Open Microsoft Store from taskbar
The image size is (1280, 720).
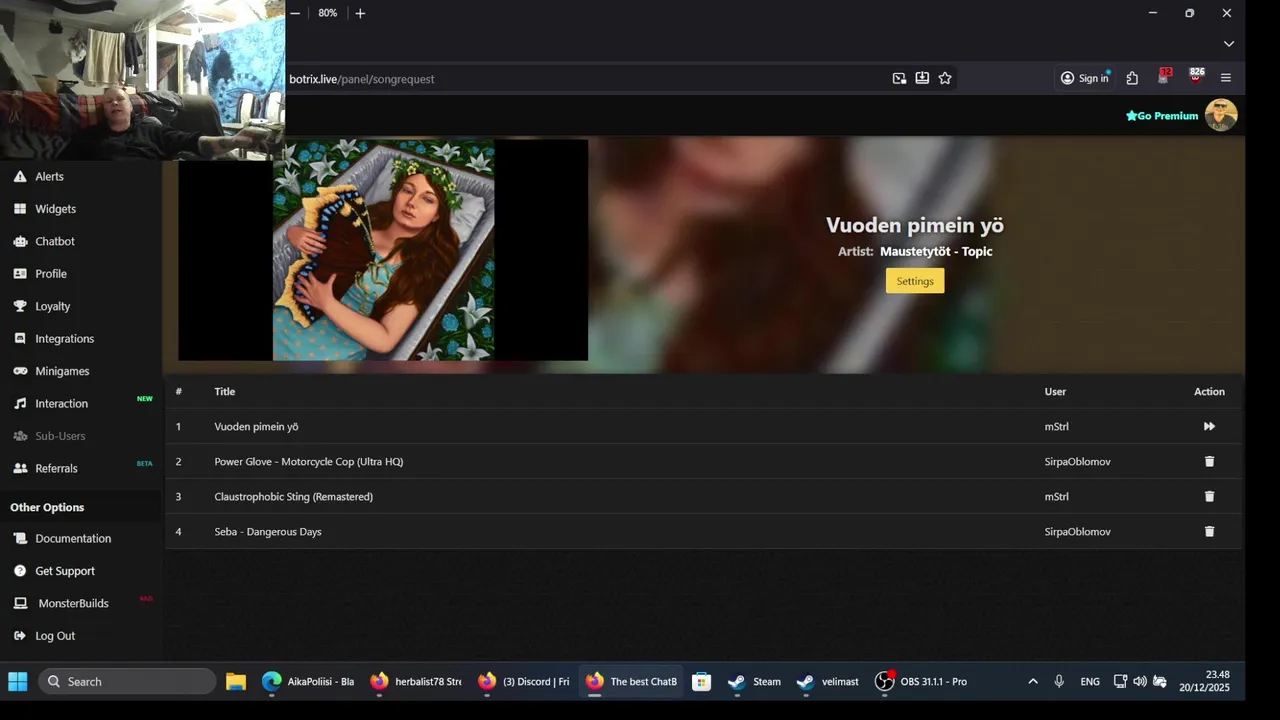pyautogui.click(x=702, y=682)
